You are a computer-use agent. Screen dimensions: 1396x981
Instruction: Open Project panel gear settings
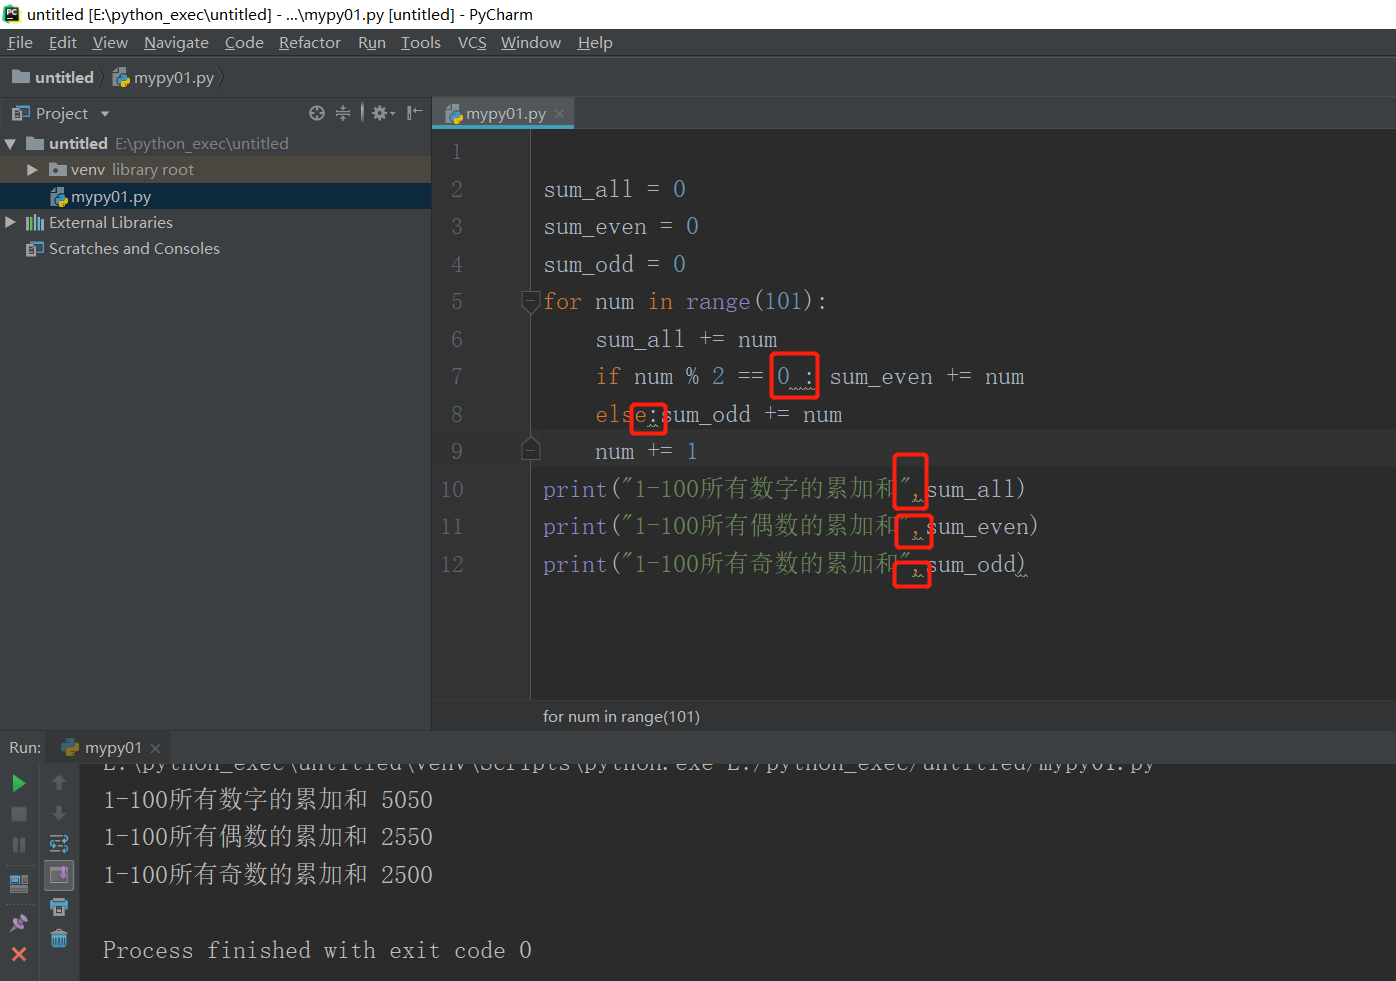383,113
